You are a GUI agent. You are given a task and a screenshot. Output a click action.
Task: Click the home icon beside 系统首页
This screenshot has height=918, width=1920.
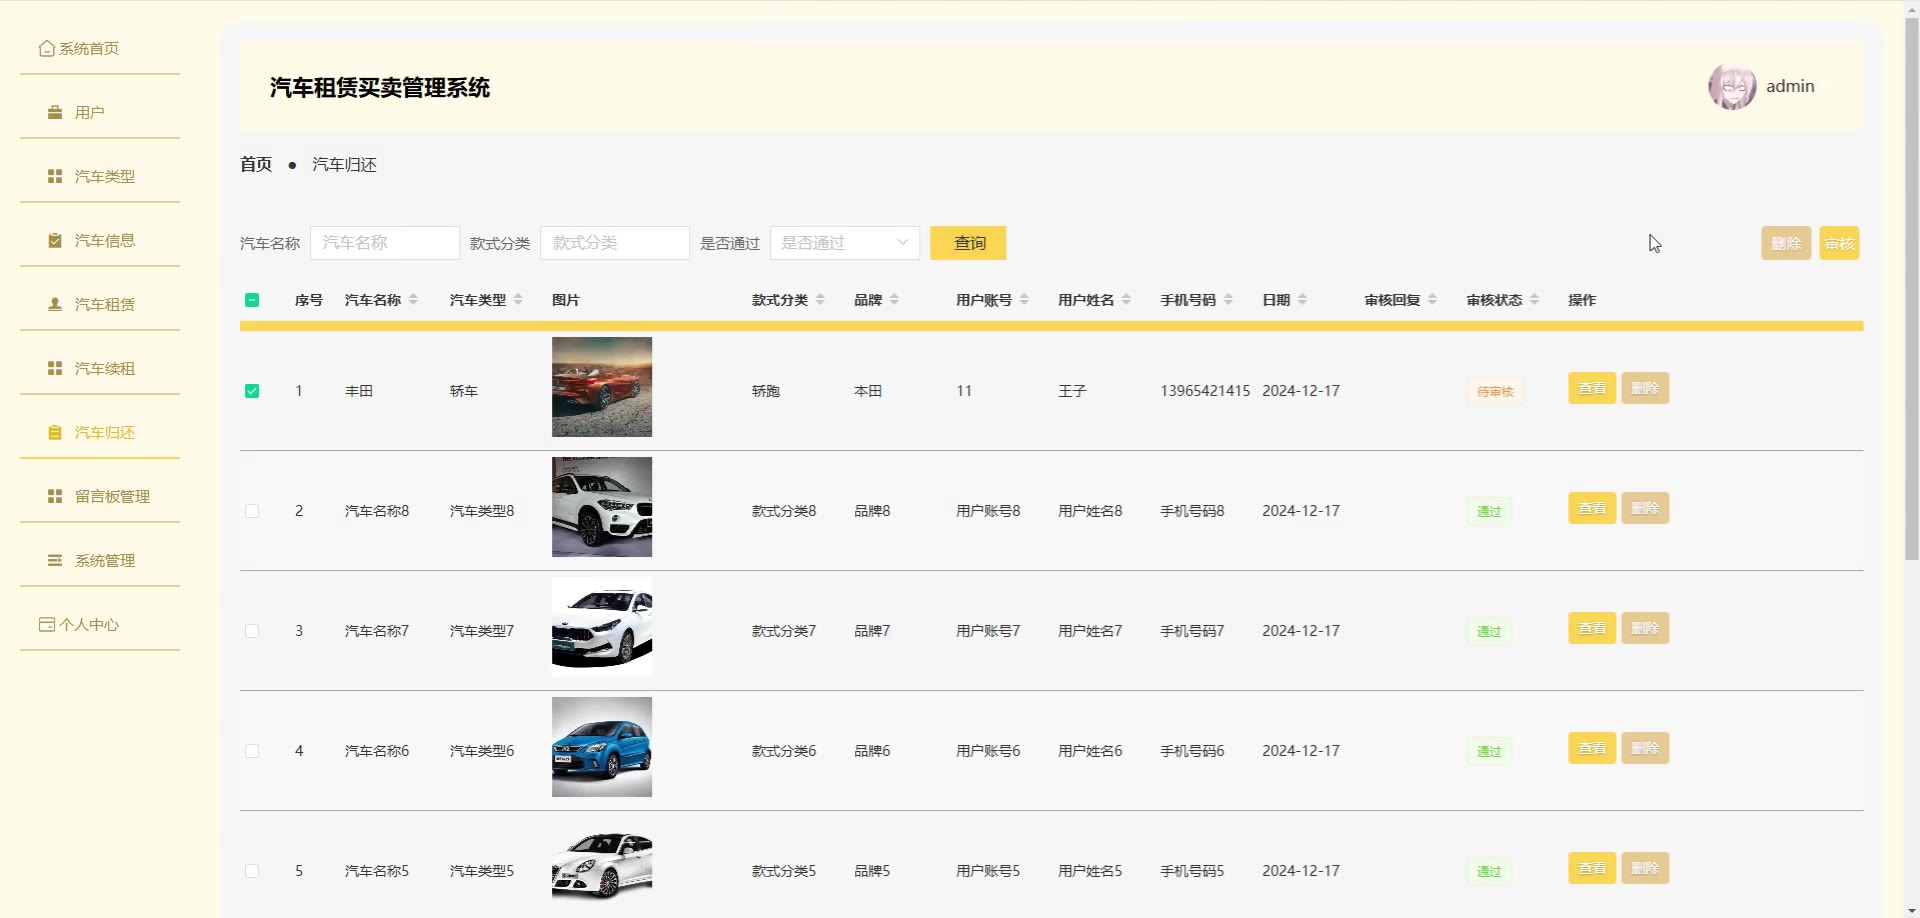click(x=46, y=49)
